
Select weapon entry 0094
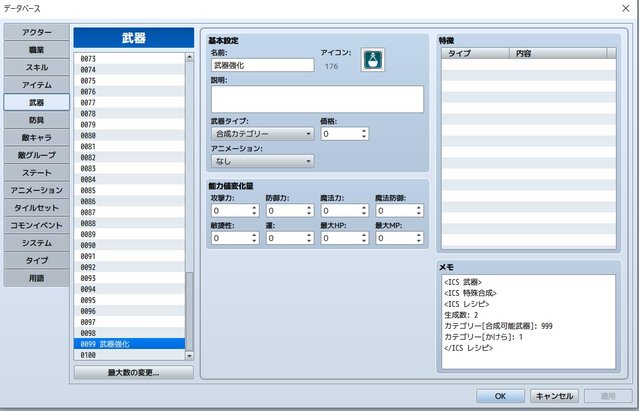point(129,289)
